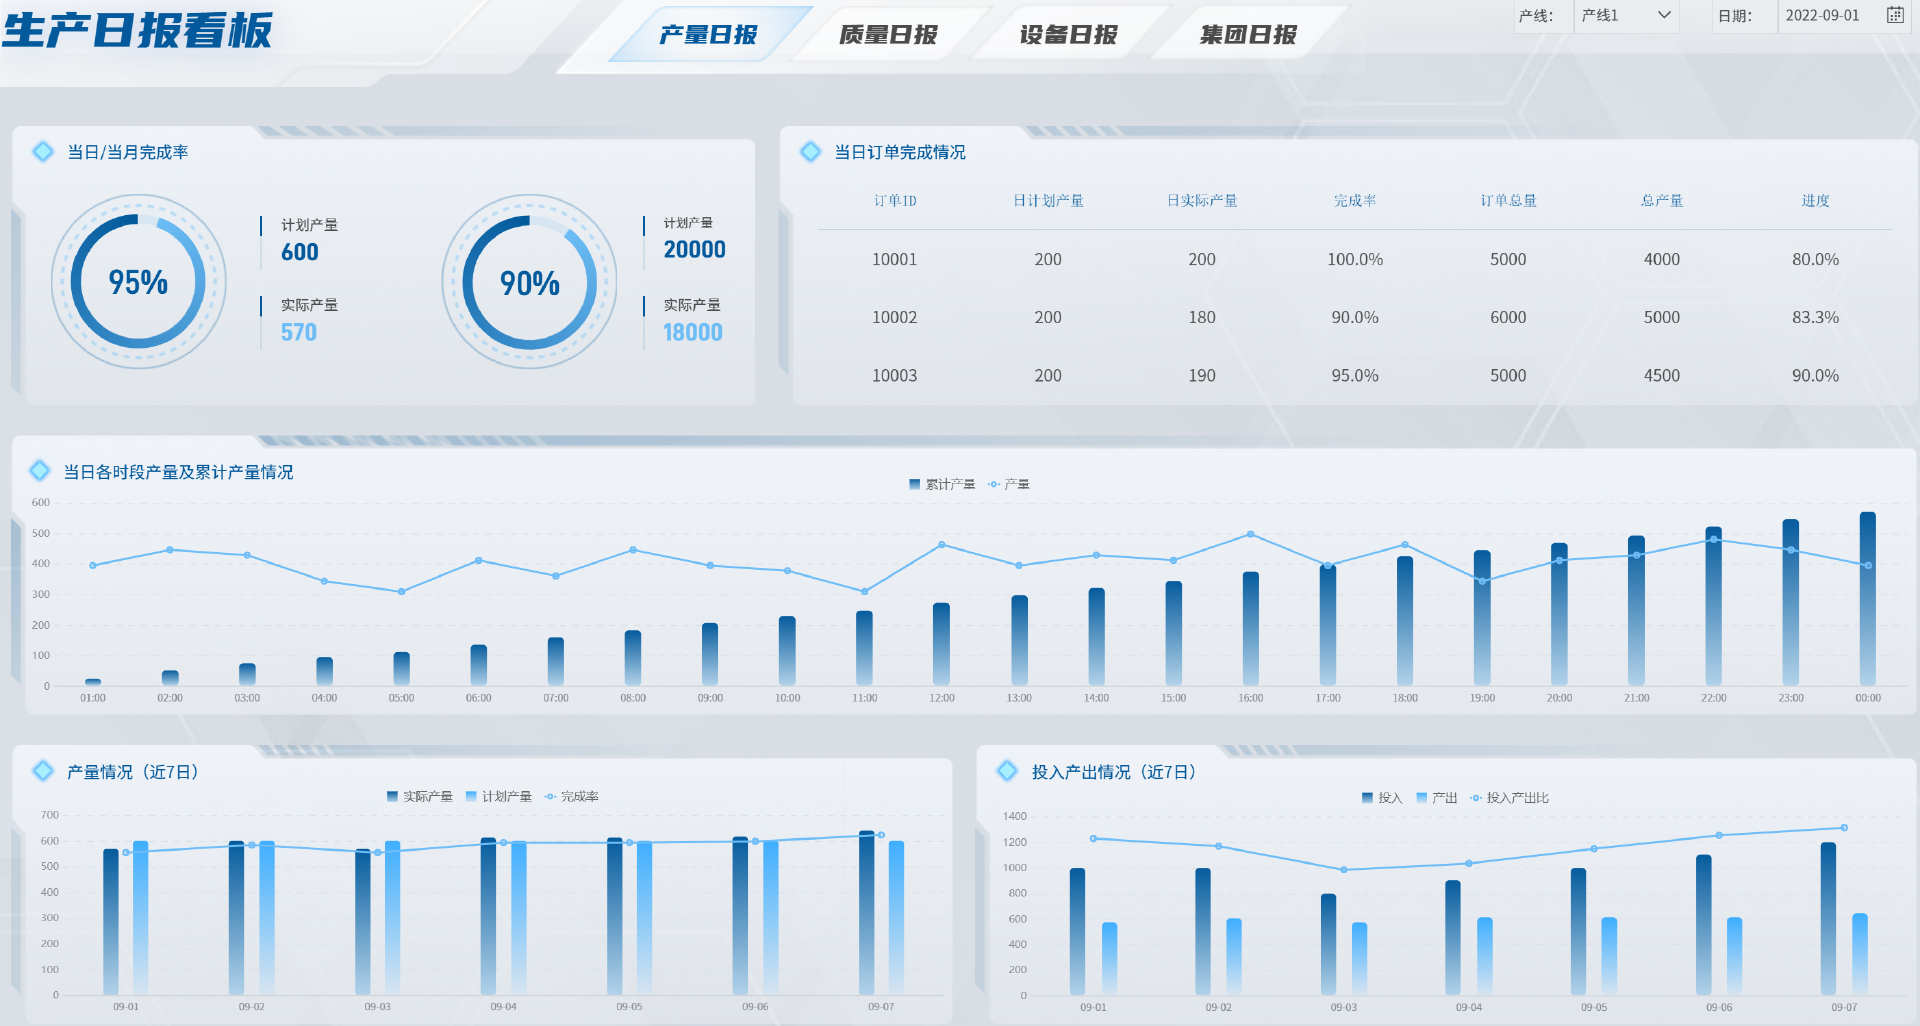Click the diamond icon beside 产量情况(近7日)
Viewport: 1920px width, 1026px height.
coord(43,771)
